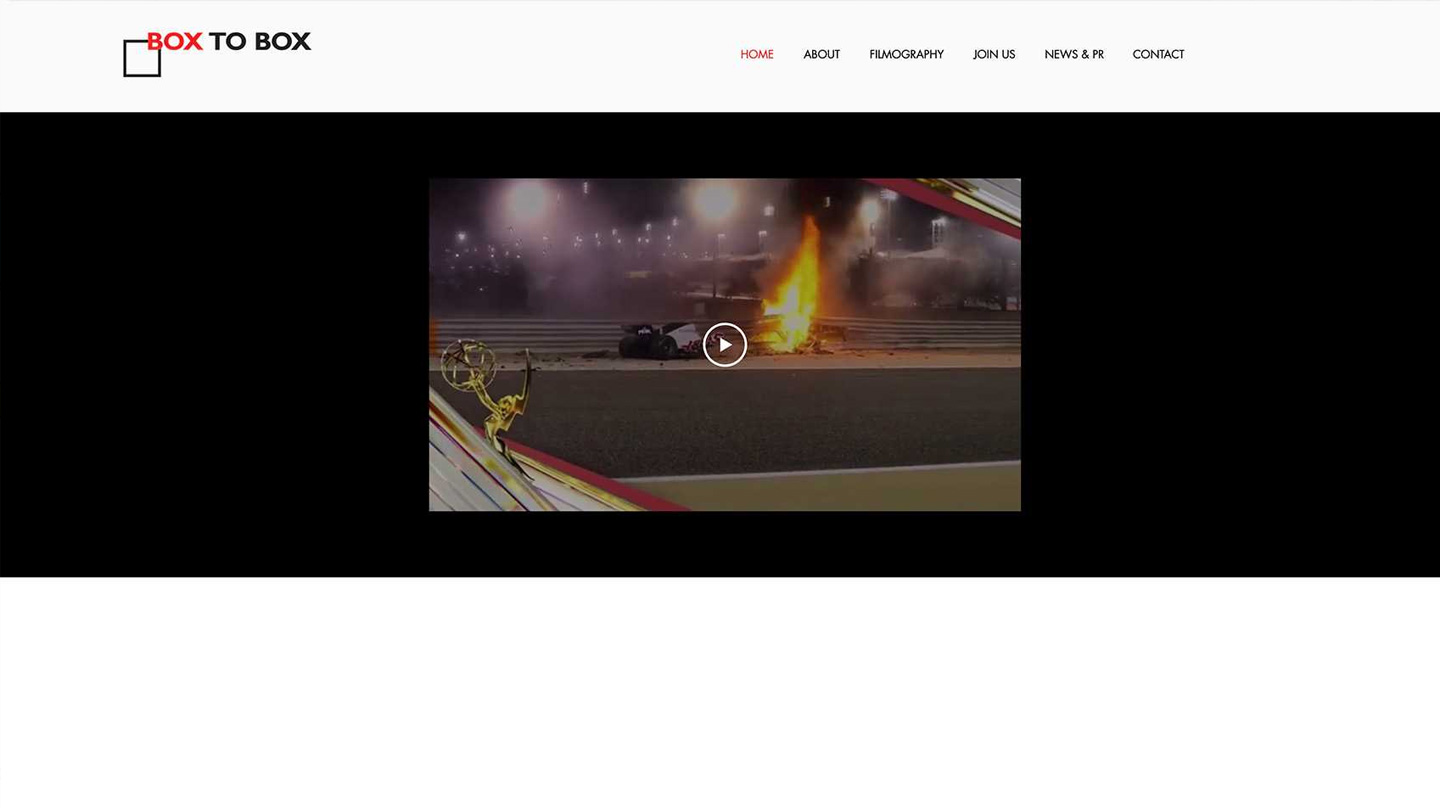Click the black banner left of video
Viewport: 1440px width, 810px height.
pyautogui.click(x=215, y=345)
